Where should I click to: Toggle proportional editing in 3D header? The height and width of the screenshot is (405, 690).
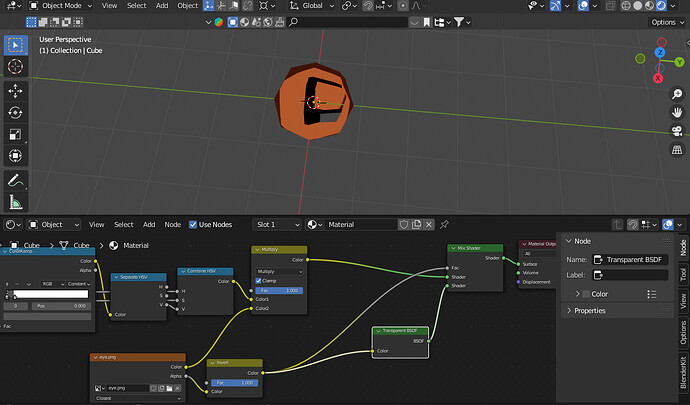(402, 6)
